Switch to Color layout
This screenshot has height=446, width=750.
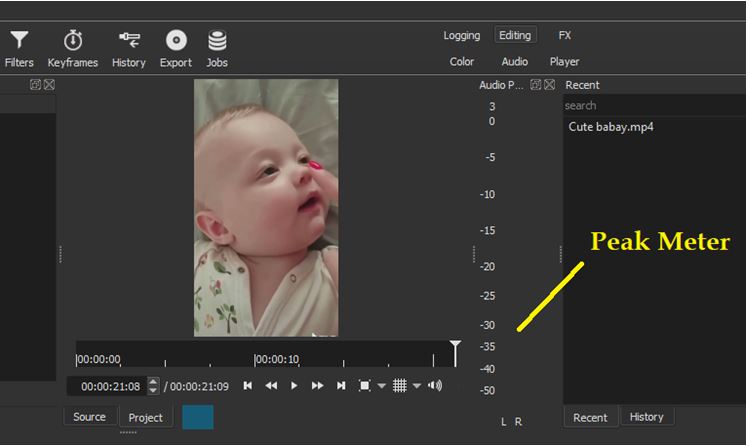[462, 62]
